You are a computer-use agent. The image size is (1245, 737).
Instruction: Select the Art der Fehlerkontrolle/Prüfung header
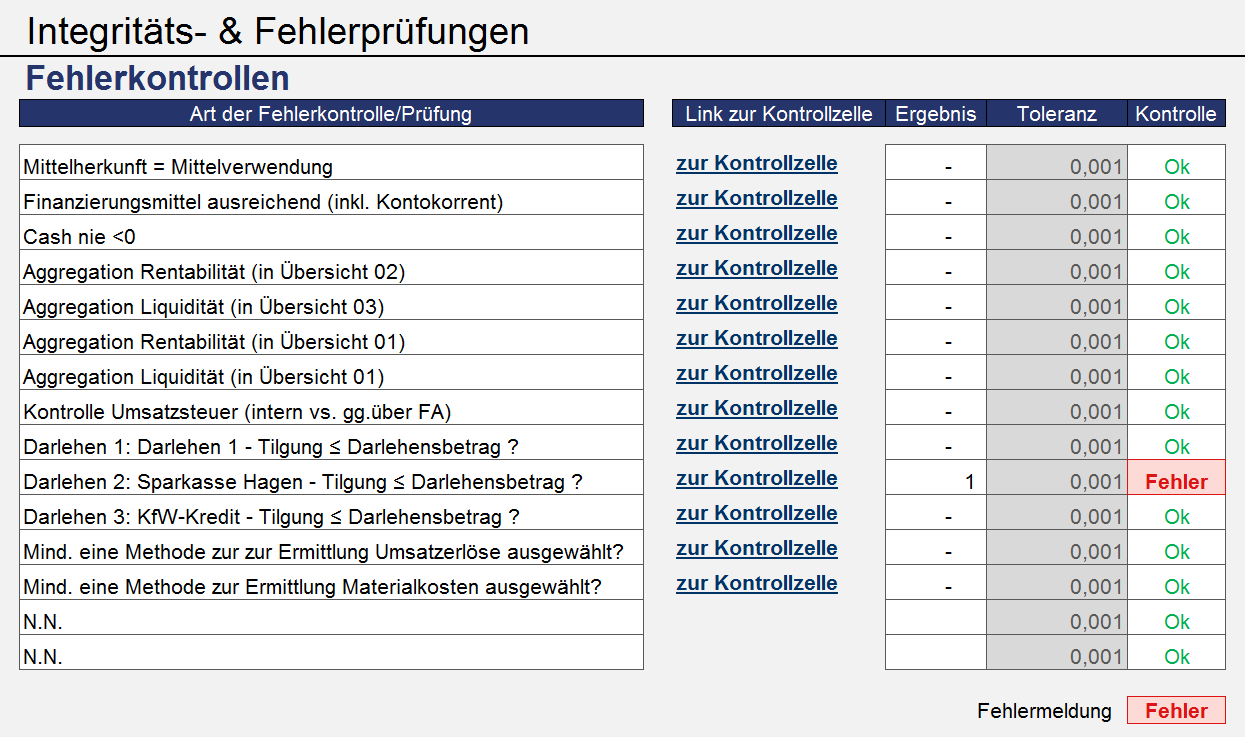click(331, 114)
